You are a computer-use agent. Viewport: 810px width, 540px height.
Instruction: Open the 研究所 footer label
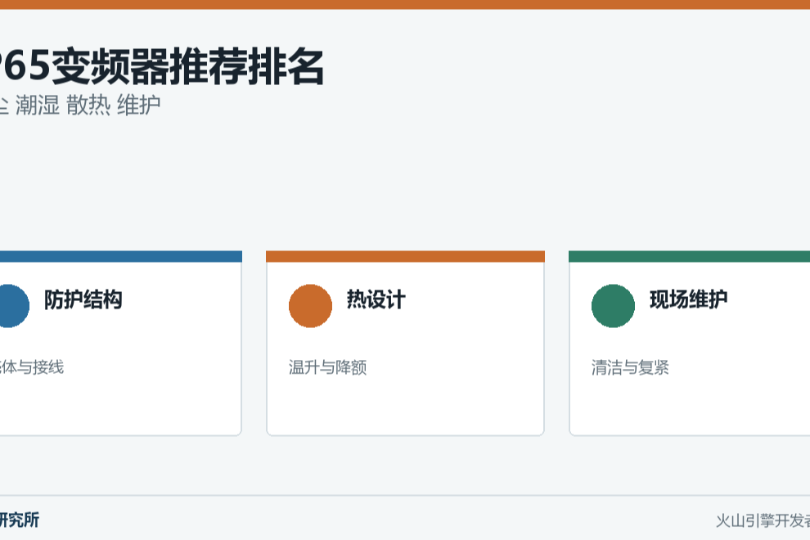click(x=19, y=520)
